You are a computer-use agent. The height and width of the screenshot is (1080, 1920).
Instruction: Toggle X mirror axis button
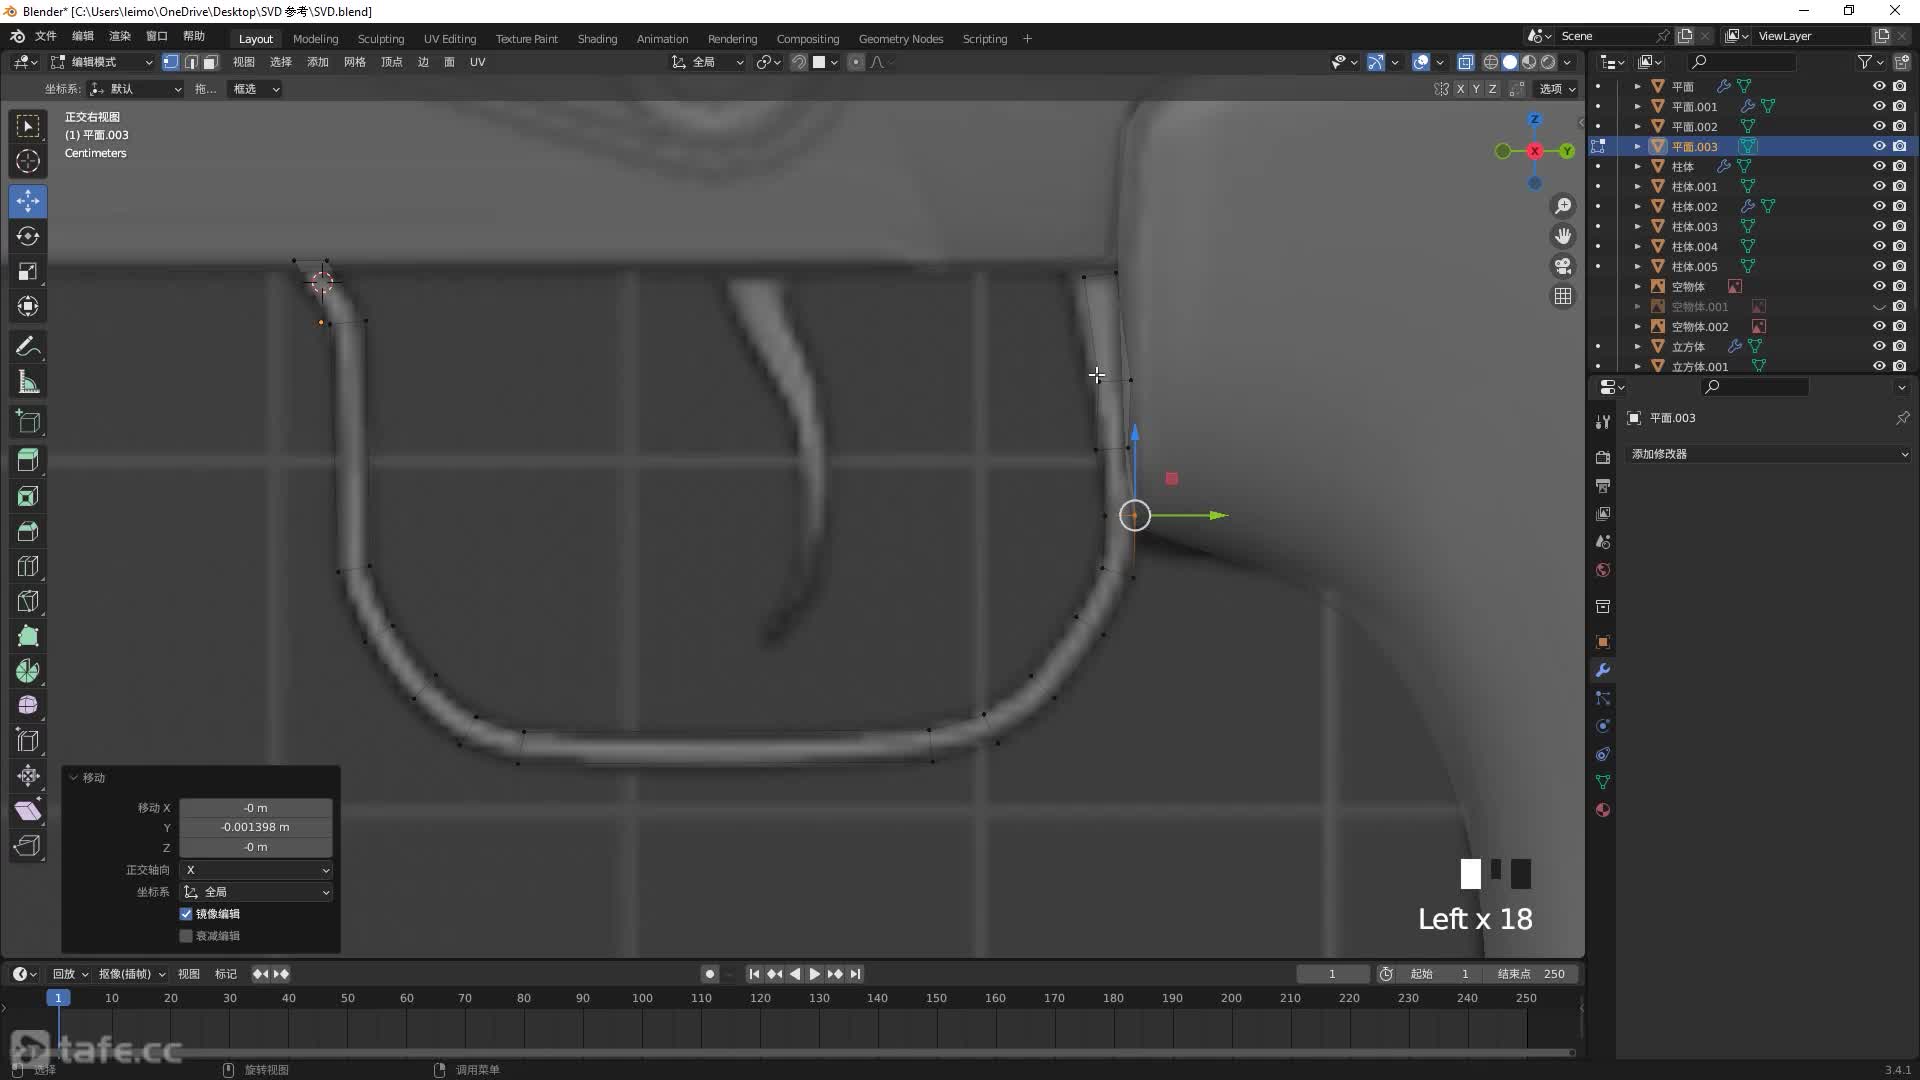tap(1460, 89)
